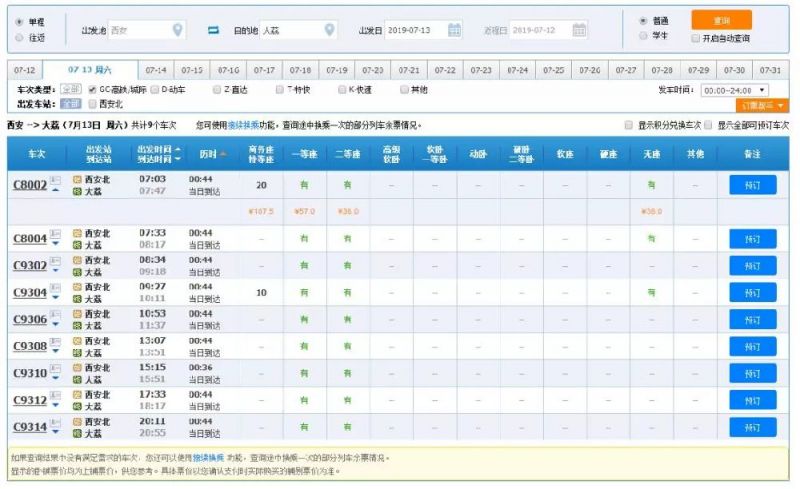
Task: Check 其他 train type checkbox
Action: (404, 89)
